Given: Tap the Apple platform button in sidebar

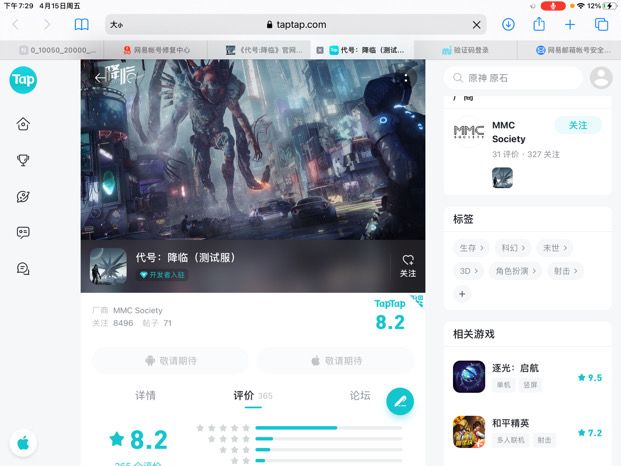Looking at the screenshot, I should (x=23, y=443).
